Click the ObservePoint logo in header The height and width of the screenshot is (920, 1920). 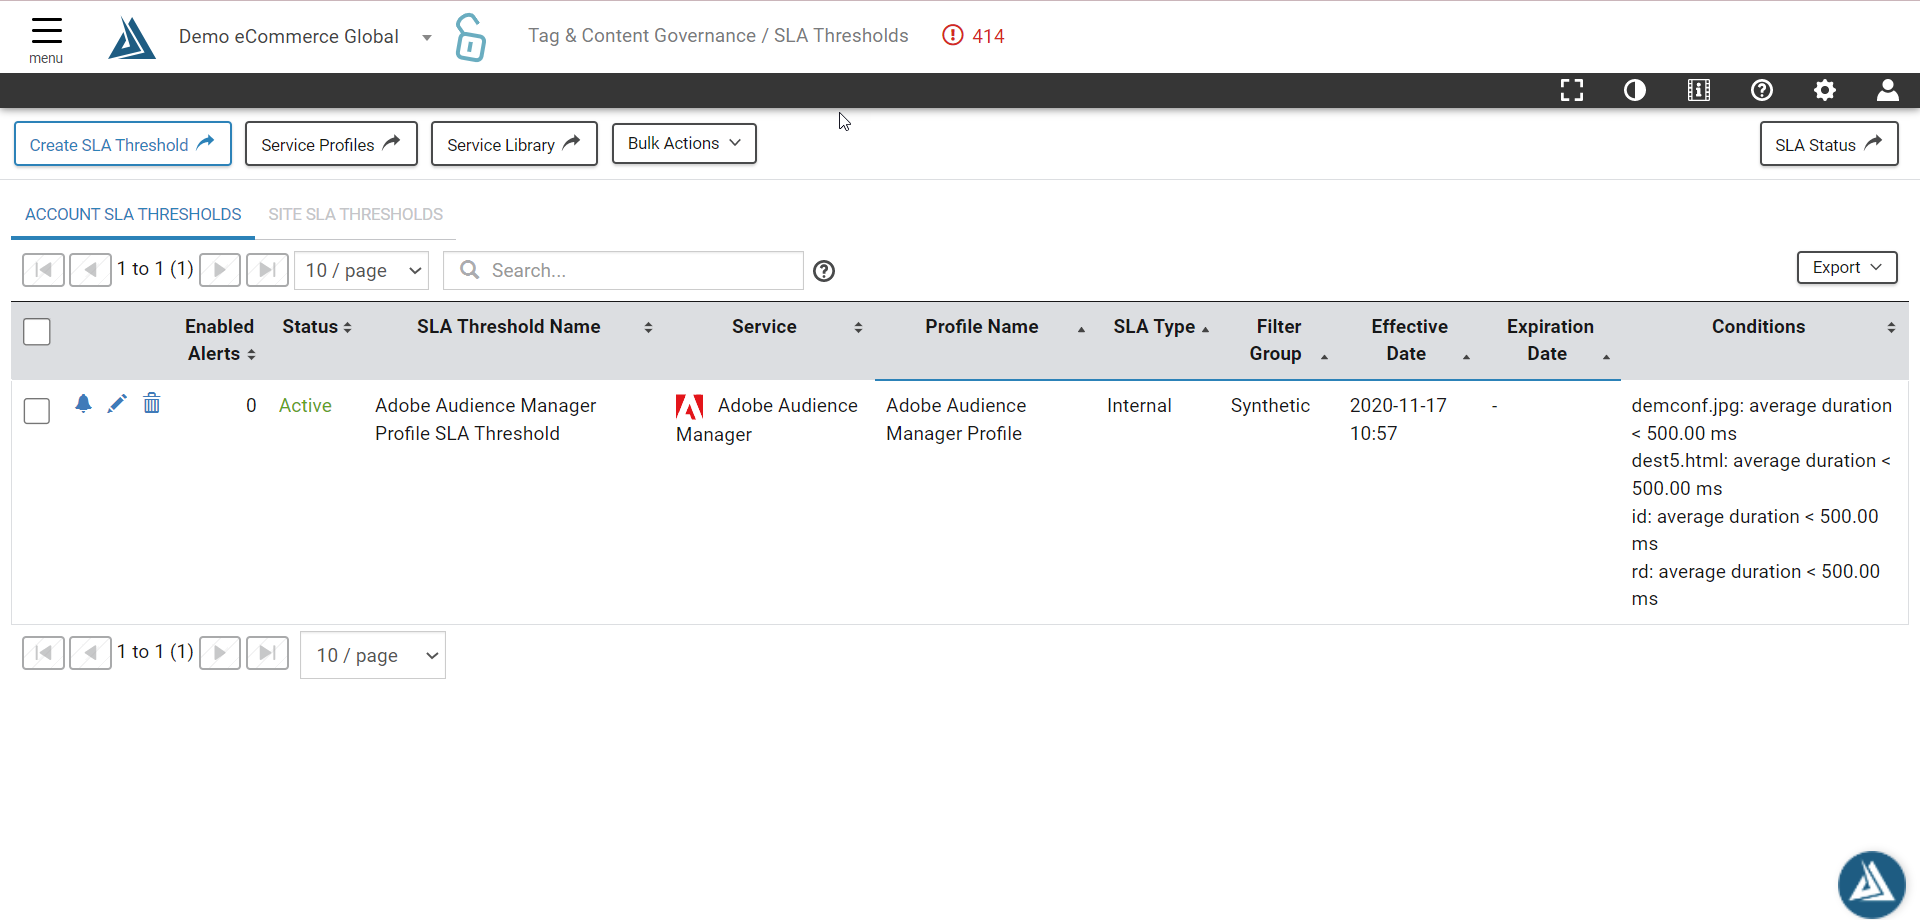click(x=132, y=39)
